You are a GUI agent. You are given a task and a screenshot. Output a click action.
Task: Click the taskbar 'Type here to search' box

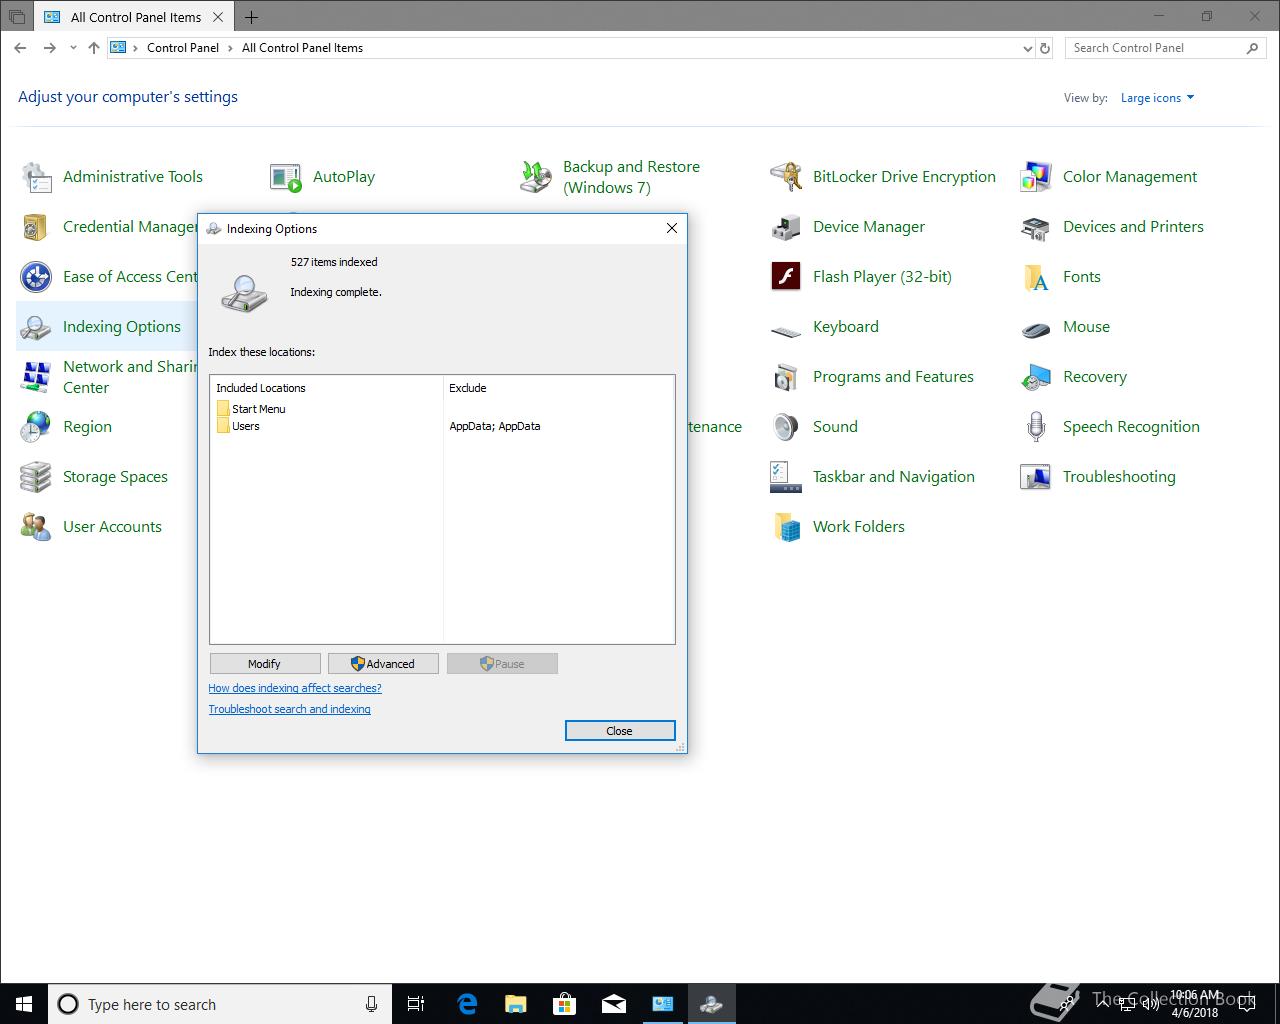(x=220, y=1004)
